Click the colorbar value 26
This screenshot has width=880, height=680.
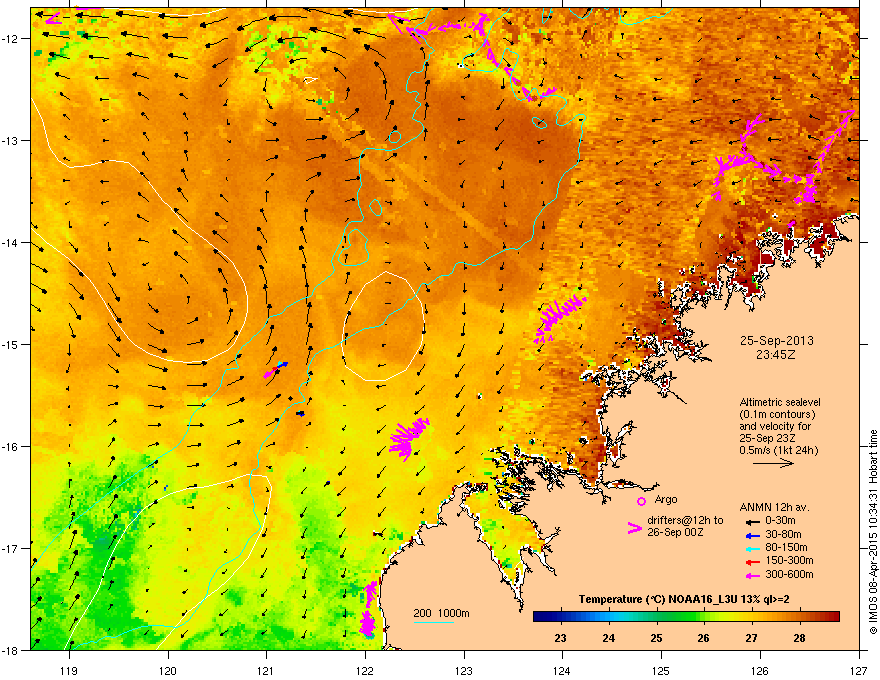(x=703, y=638)
